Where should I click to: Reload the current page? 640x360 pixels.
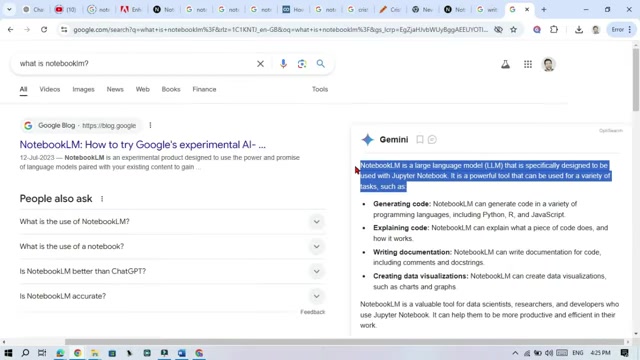coord(44,29)
